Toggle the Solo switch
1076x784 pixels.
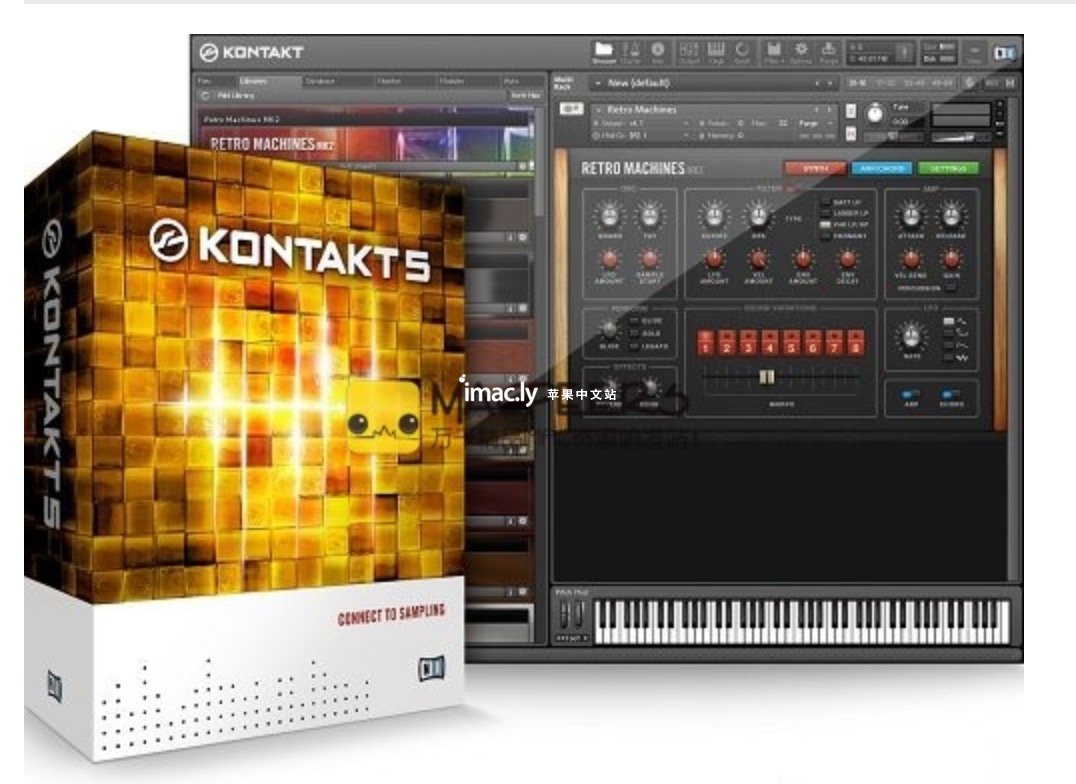point(634,333)
